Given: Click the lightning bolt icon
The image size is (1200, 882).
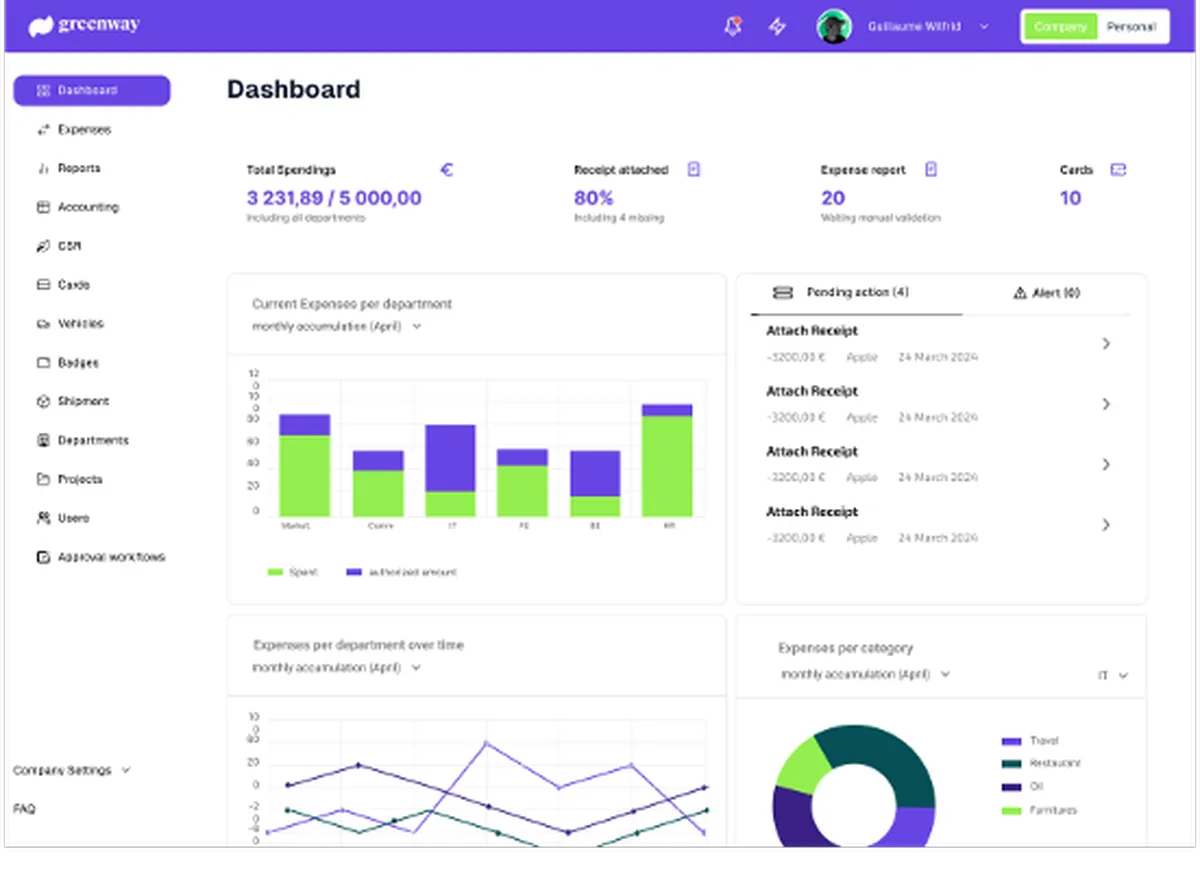Looking at the screenshot, I should [777, 27].
